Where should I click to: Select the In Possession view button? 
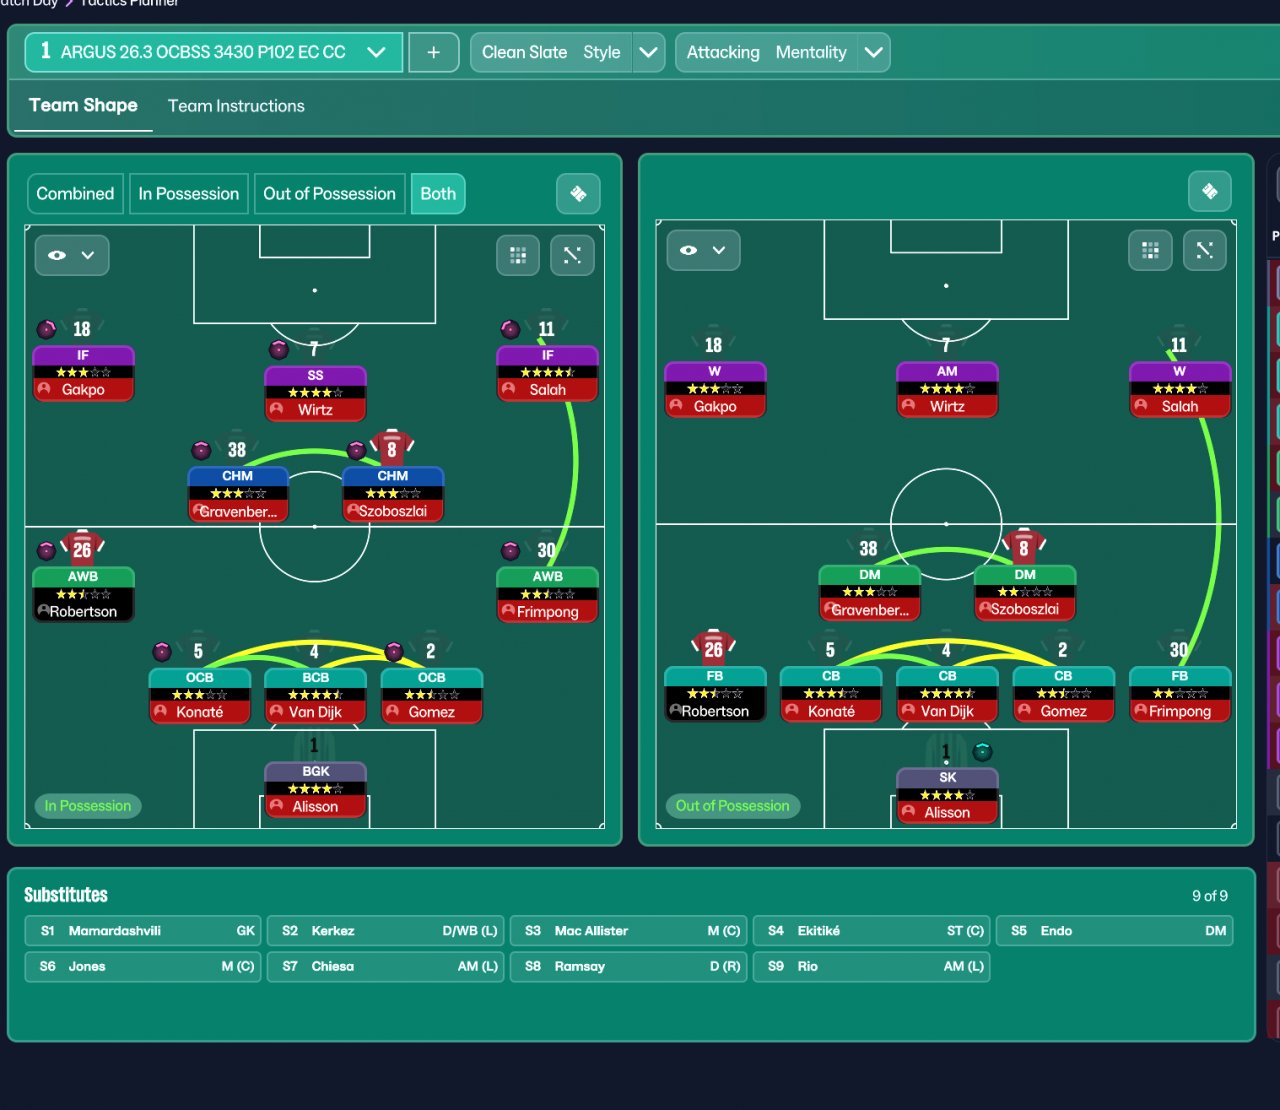click(x=189, y=194)
